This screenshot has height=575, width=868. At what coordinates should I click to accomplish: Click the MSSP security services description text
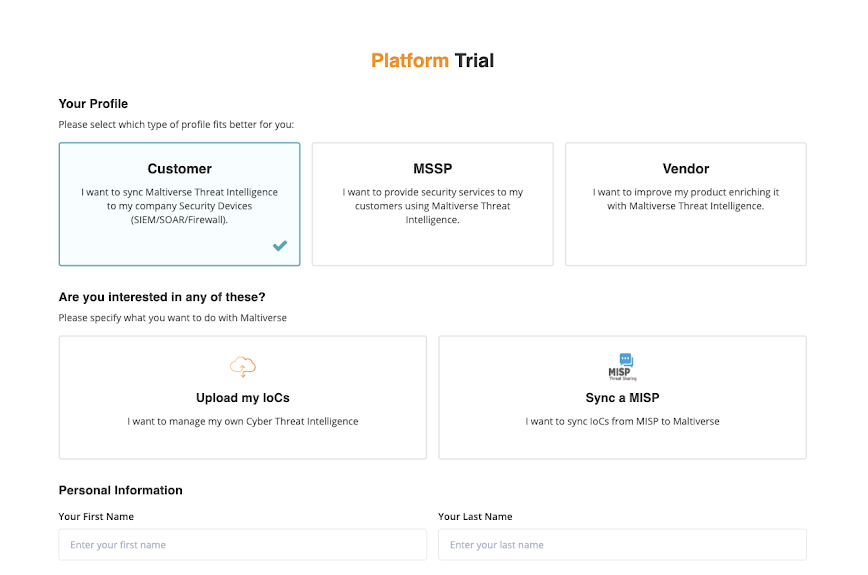(x=432, y=206)
